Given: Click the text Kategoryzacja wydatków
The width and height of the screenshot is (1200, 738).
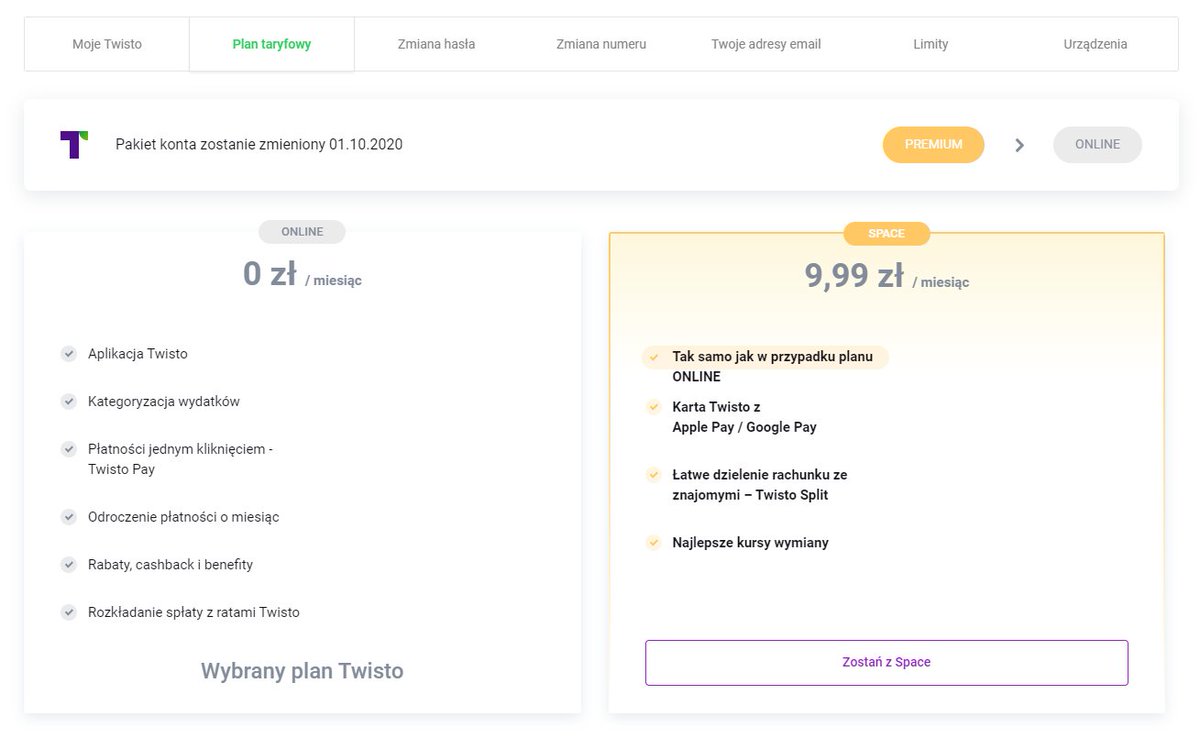Looking at the screenshot, I should click(x=164, y=401).
